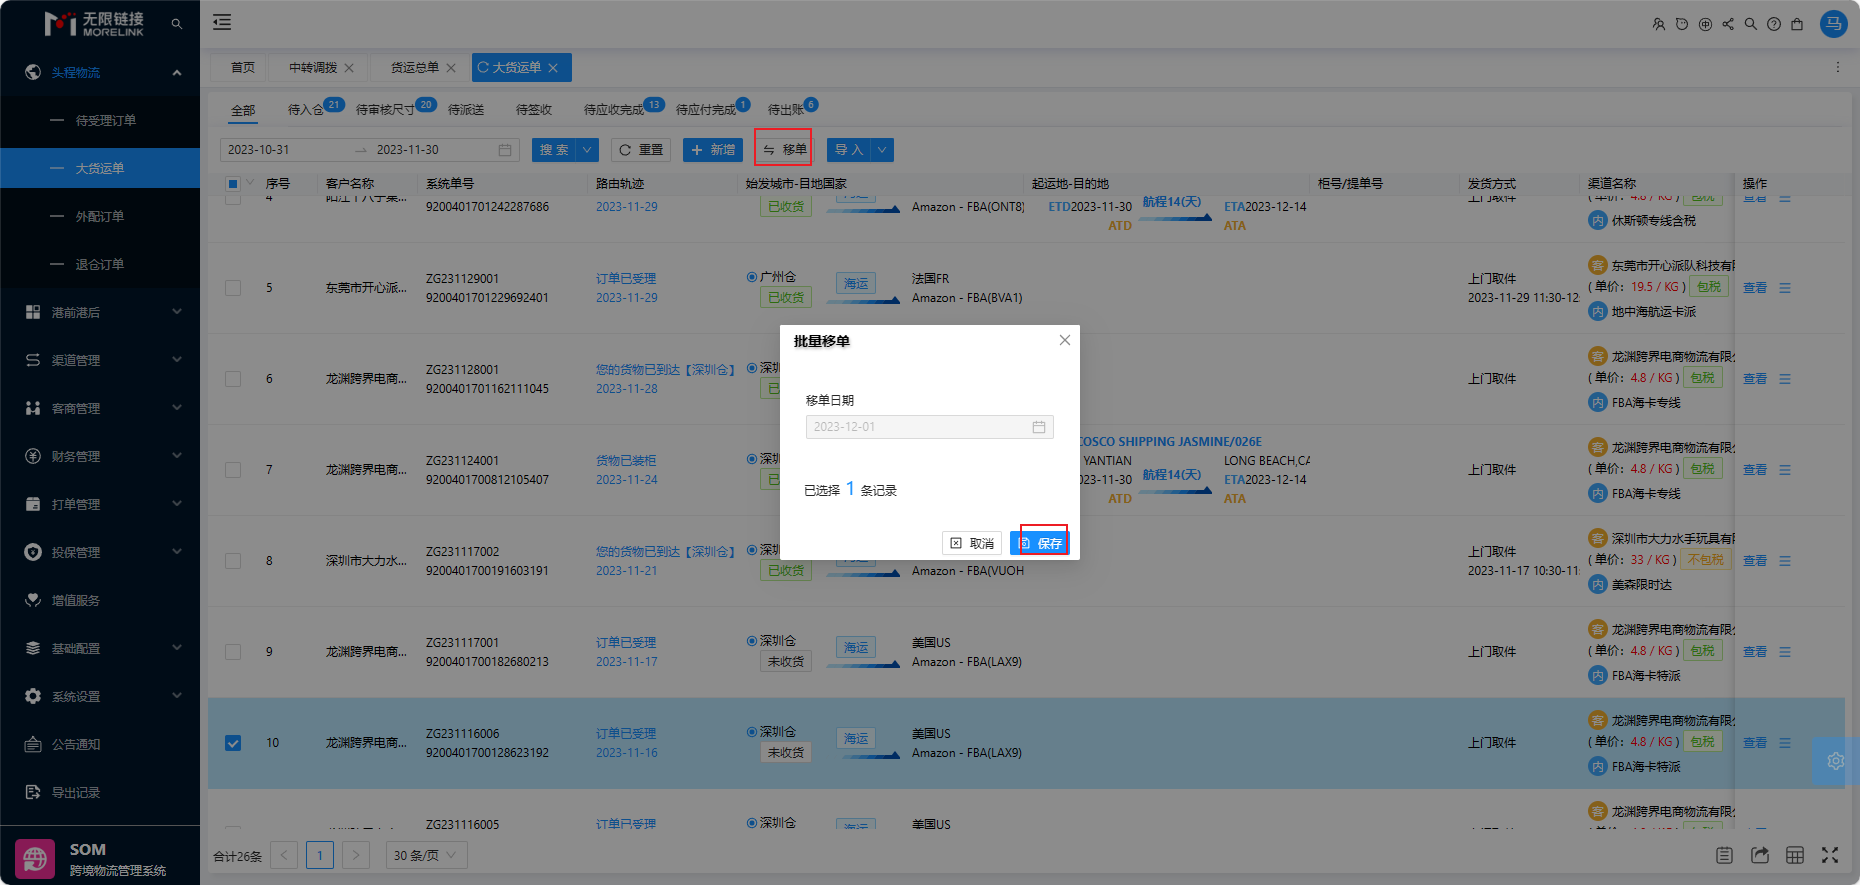This screenshot has height=885, width=1860.
Task: Click the export share arrow icon in footer
Action: click(x=1760, y=855)
